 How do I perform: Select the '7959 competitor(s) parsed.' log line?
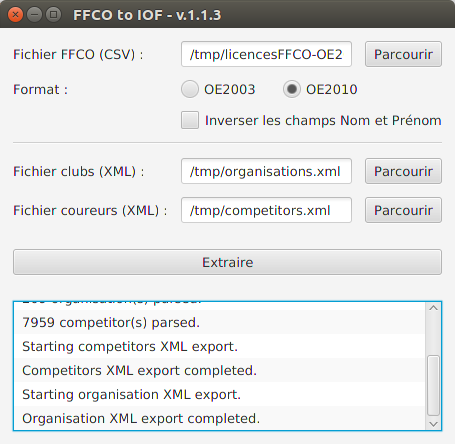[219, 322]
